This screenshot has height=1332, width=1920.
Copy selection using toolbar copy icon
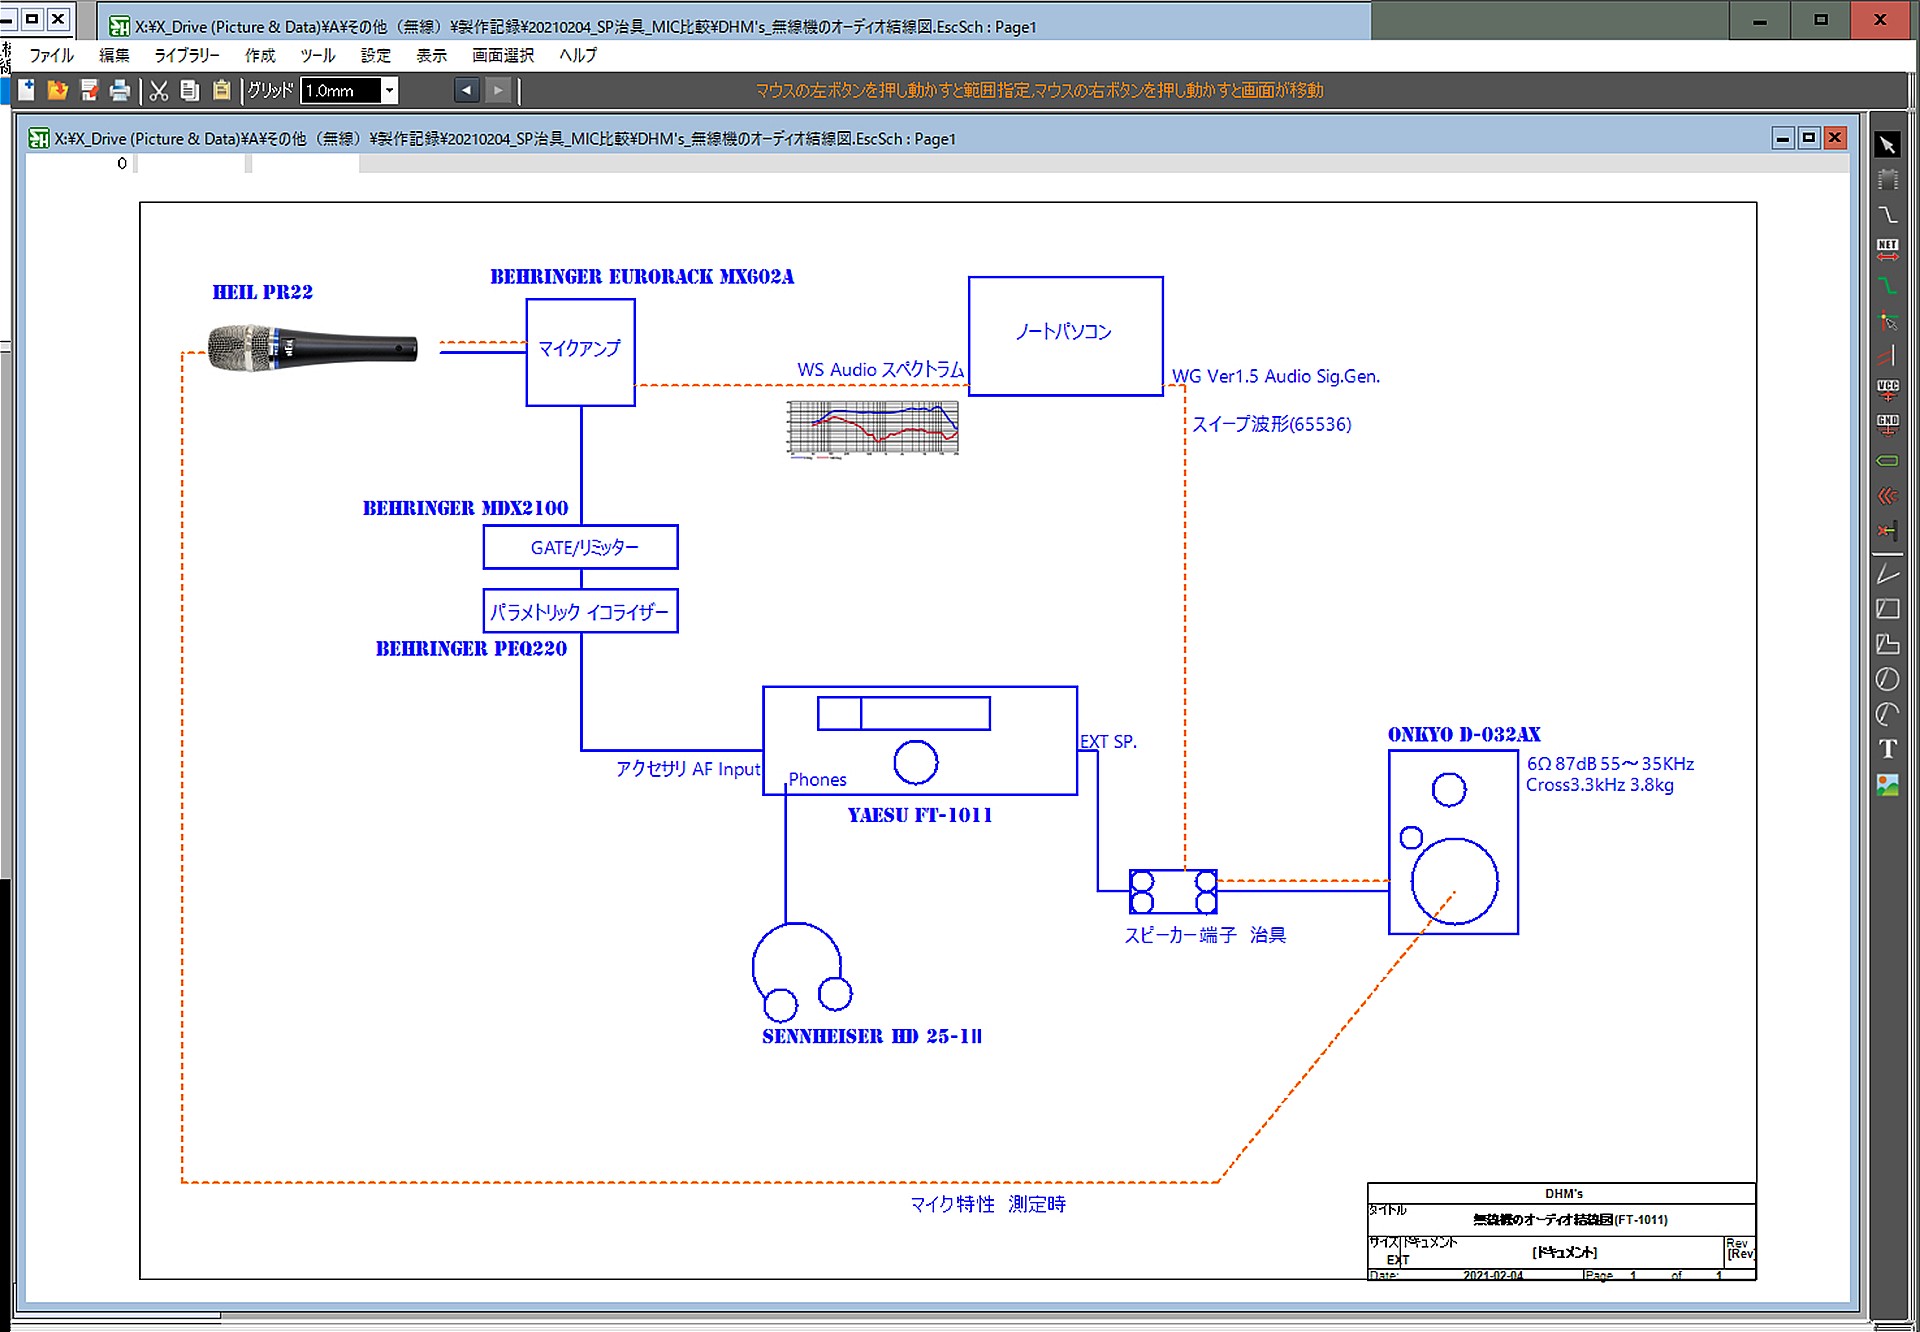tap(190, 90)
